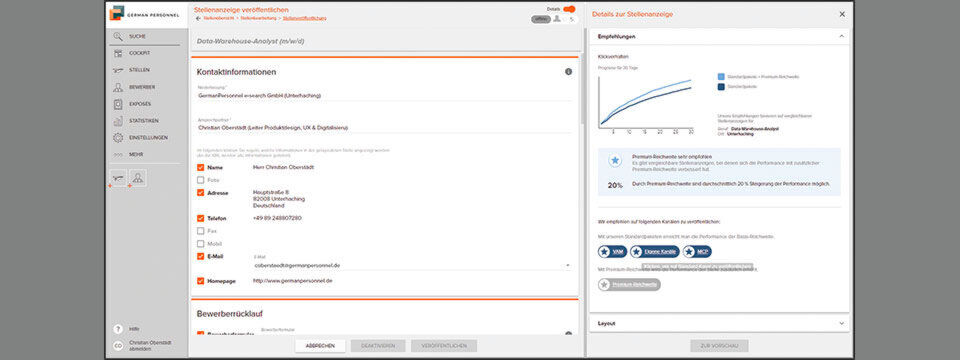Open the Hilfe question mark icon

(x=118, y=329)
